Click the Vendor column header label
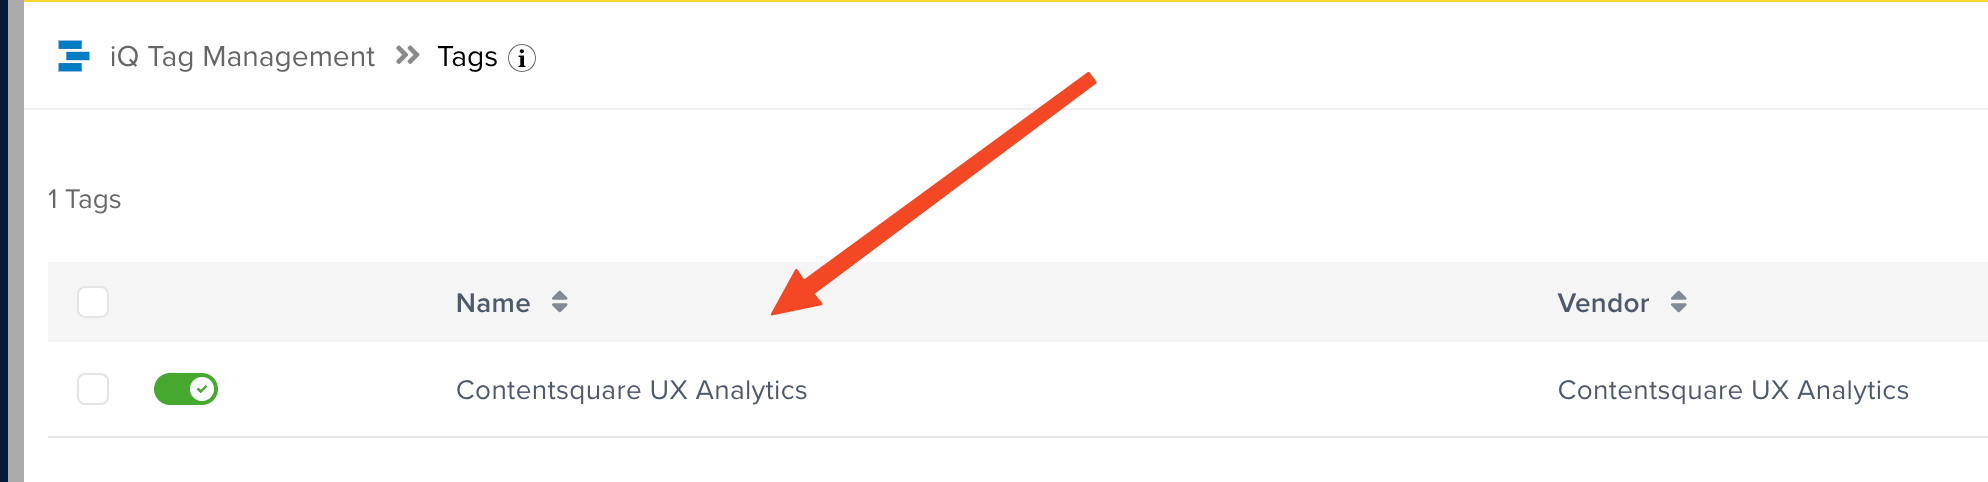This screenshot has width=1988, height=482. coord(1603,303)
